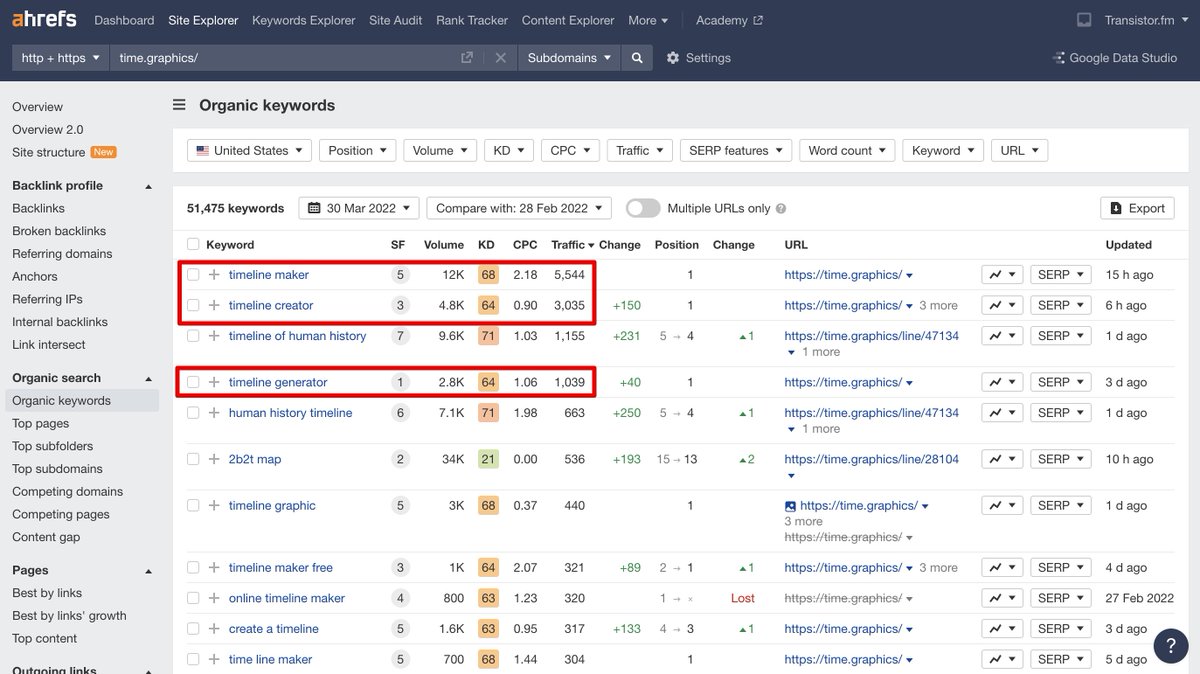Image resolution: width=1200 pixels, height=674 pixels.
Task: Clear the time.graphics URL with X icon
Action: (x=500, y=58)
